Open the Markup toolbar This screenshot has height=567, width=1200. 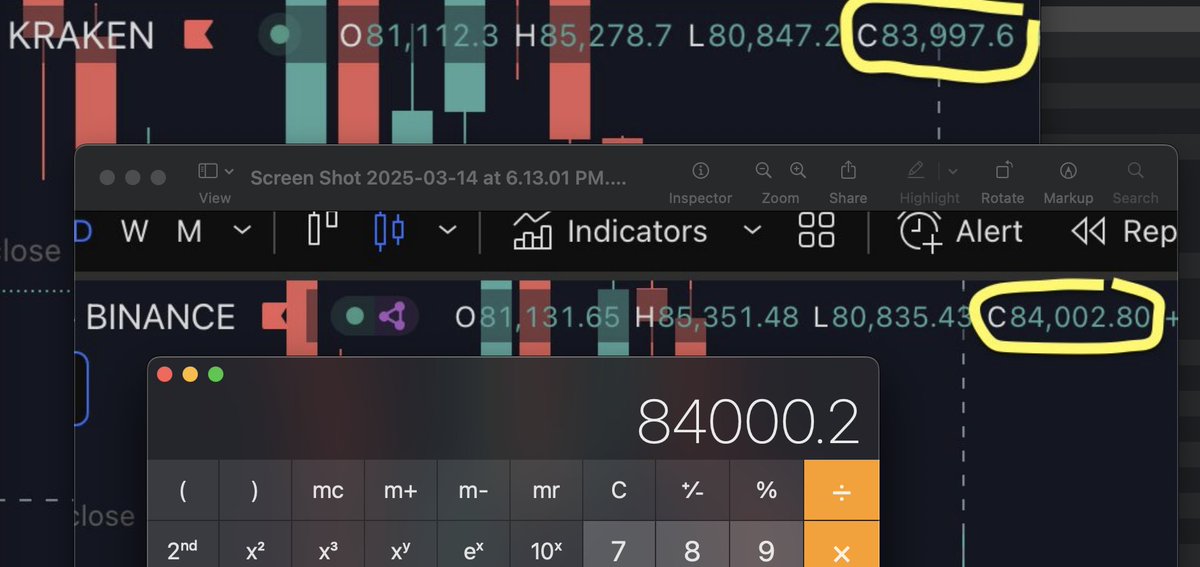pyautogui.click(x=1068, y=170)
